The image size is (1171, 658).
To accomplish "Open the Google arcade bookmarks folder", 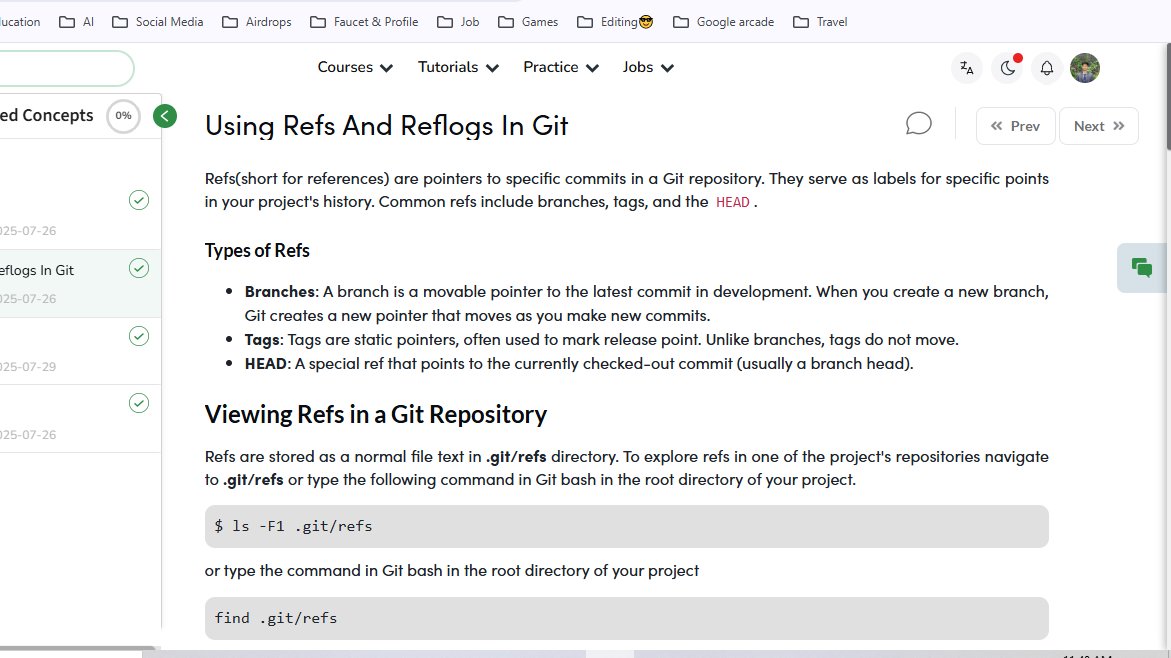I will coord(723,22).
